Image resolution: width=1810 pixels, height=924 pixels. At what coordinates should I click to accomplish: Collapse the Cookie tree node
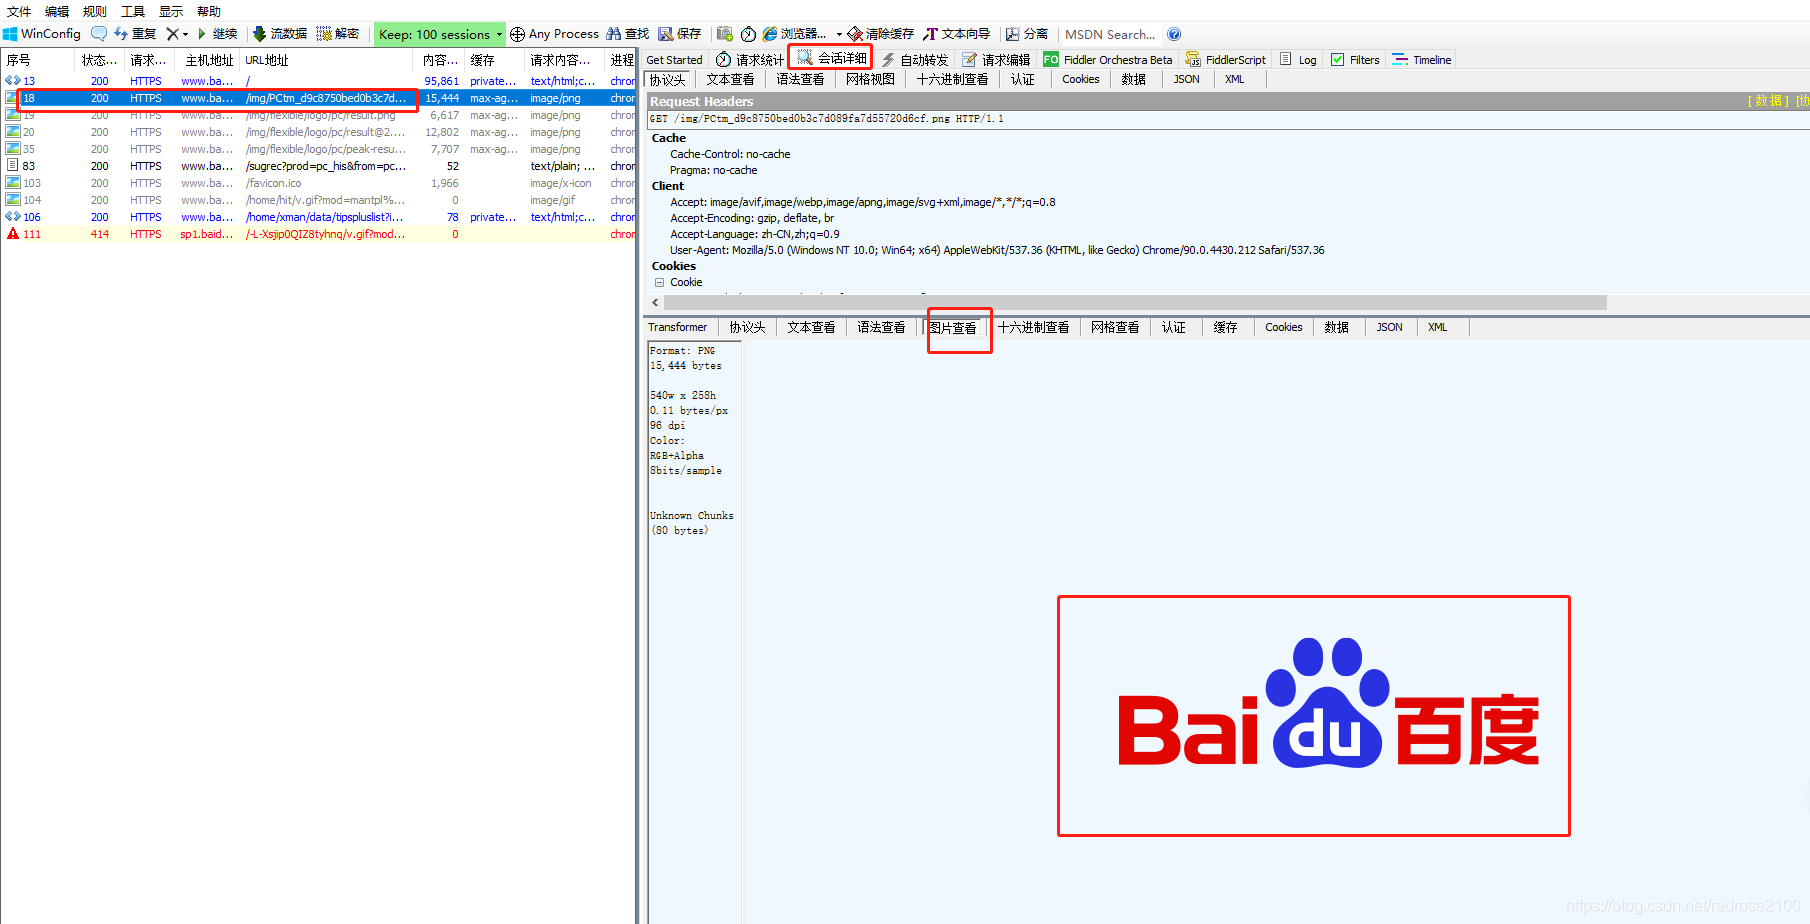(x=659, y=282)
